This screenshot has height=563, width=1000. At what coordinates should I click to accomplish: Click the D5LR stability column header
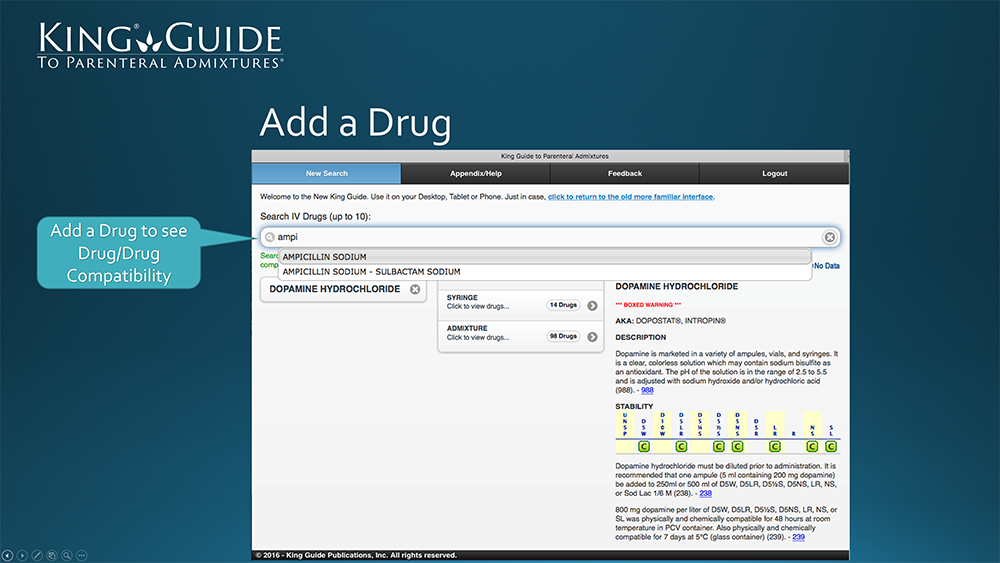pos(681,424)
